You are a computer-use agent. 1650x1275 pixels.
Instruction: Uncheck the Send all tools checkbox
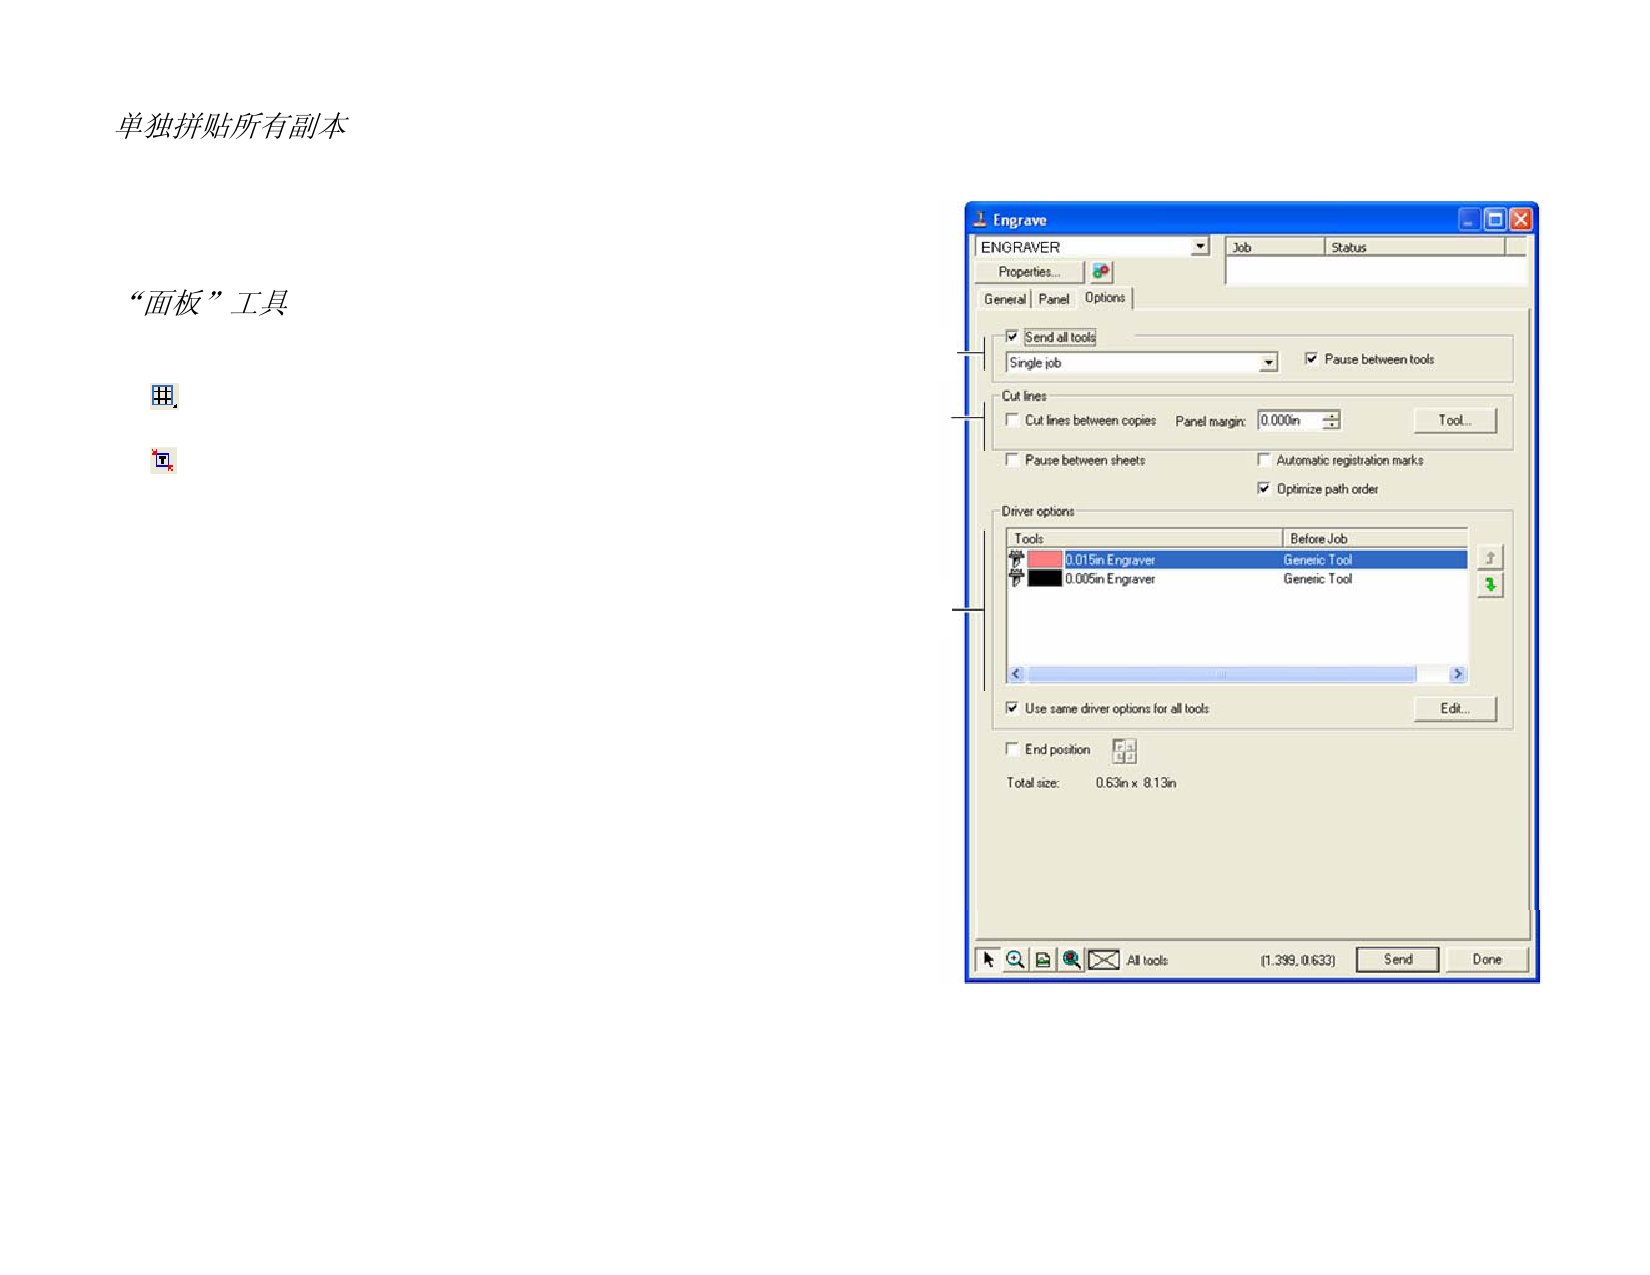(1012, 337)
